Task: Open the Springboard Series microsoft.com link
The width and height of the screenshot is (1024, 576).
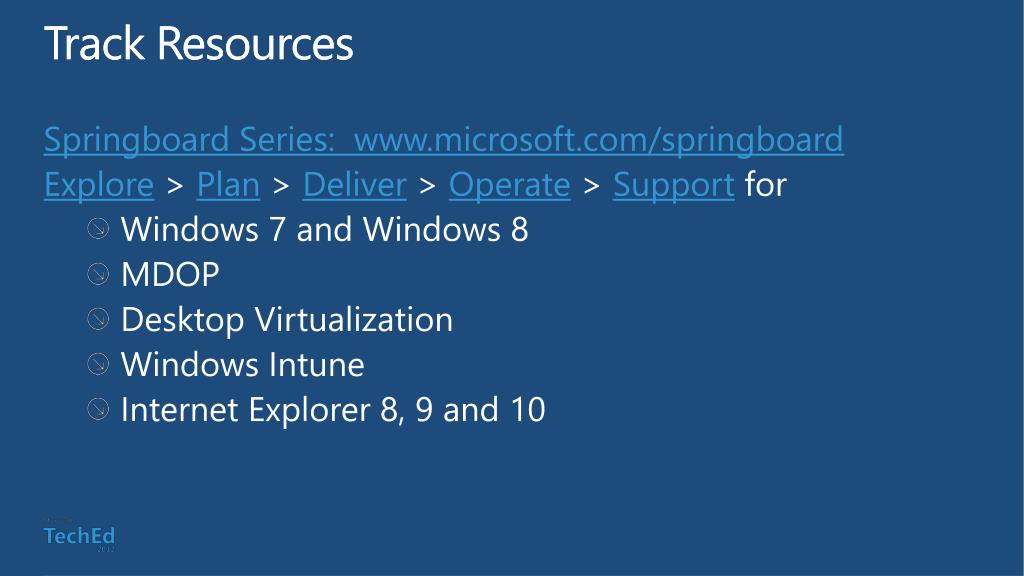Action: point(443,140)
